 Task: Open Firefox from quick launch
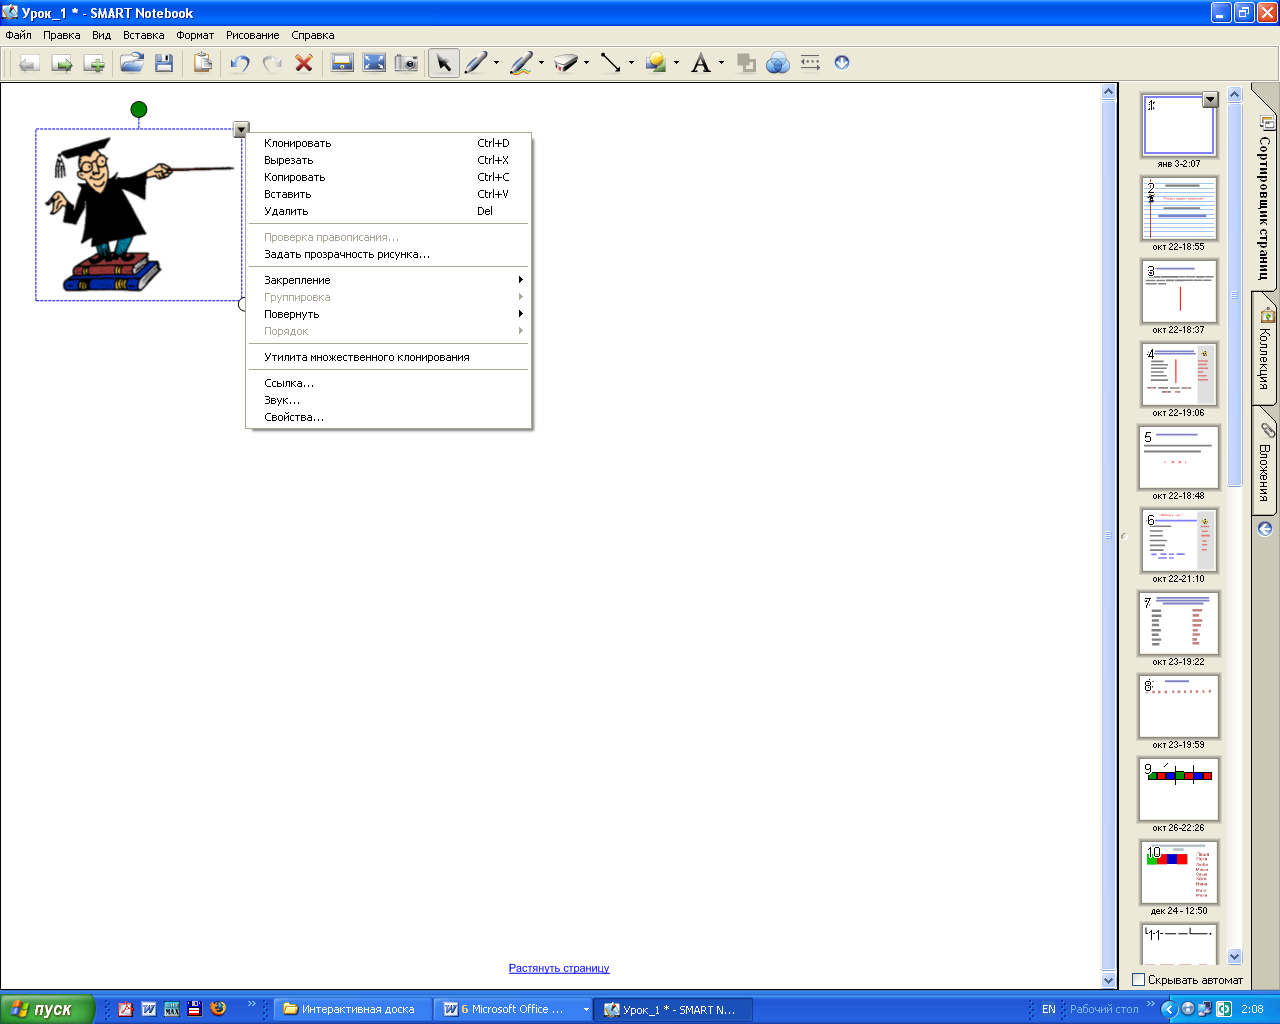(218, 1009)
